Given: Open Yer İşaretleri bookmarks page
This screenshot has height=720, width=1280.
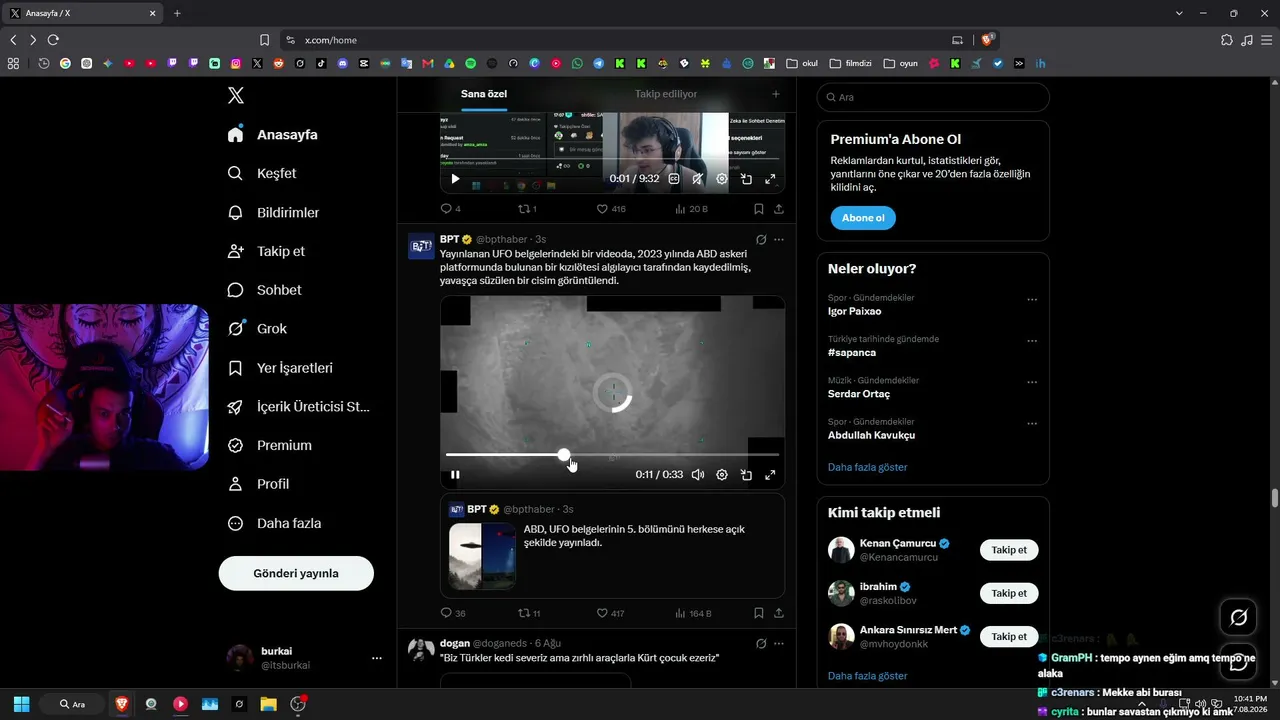Looking at the screenshot, I should click(x=281, y=368).
